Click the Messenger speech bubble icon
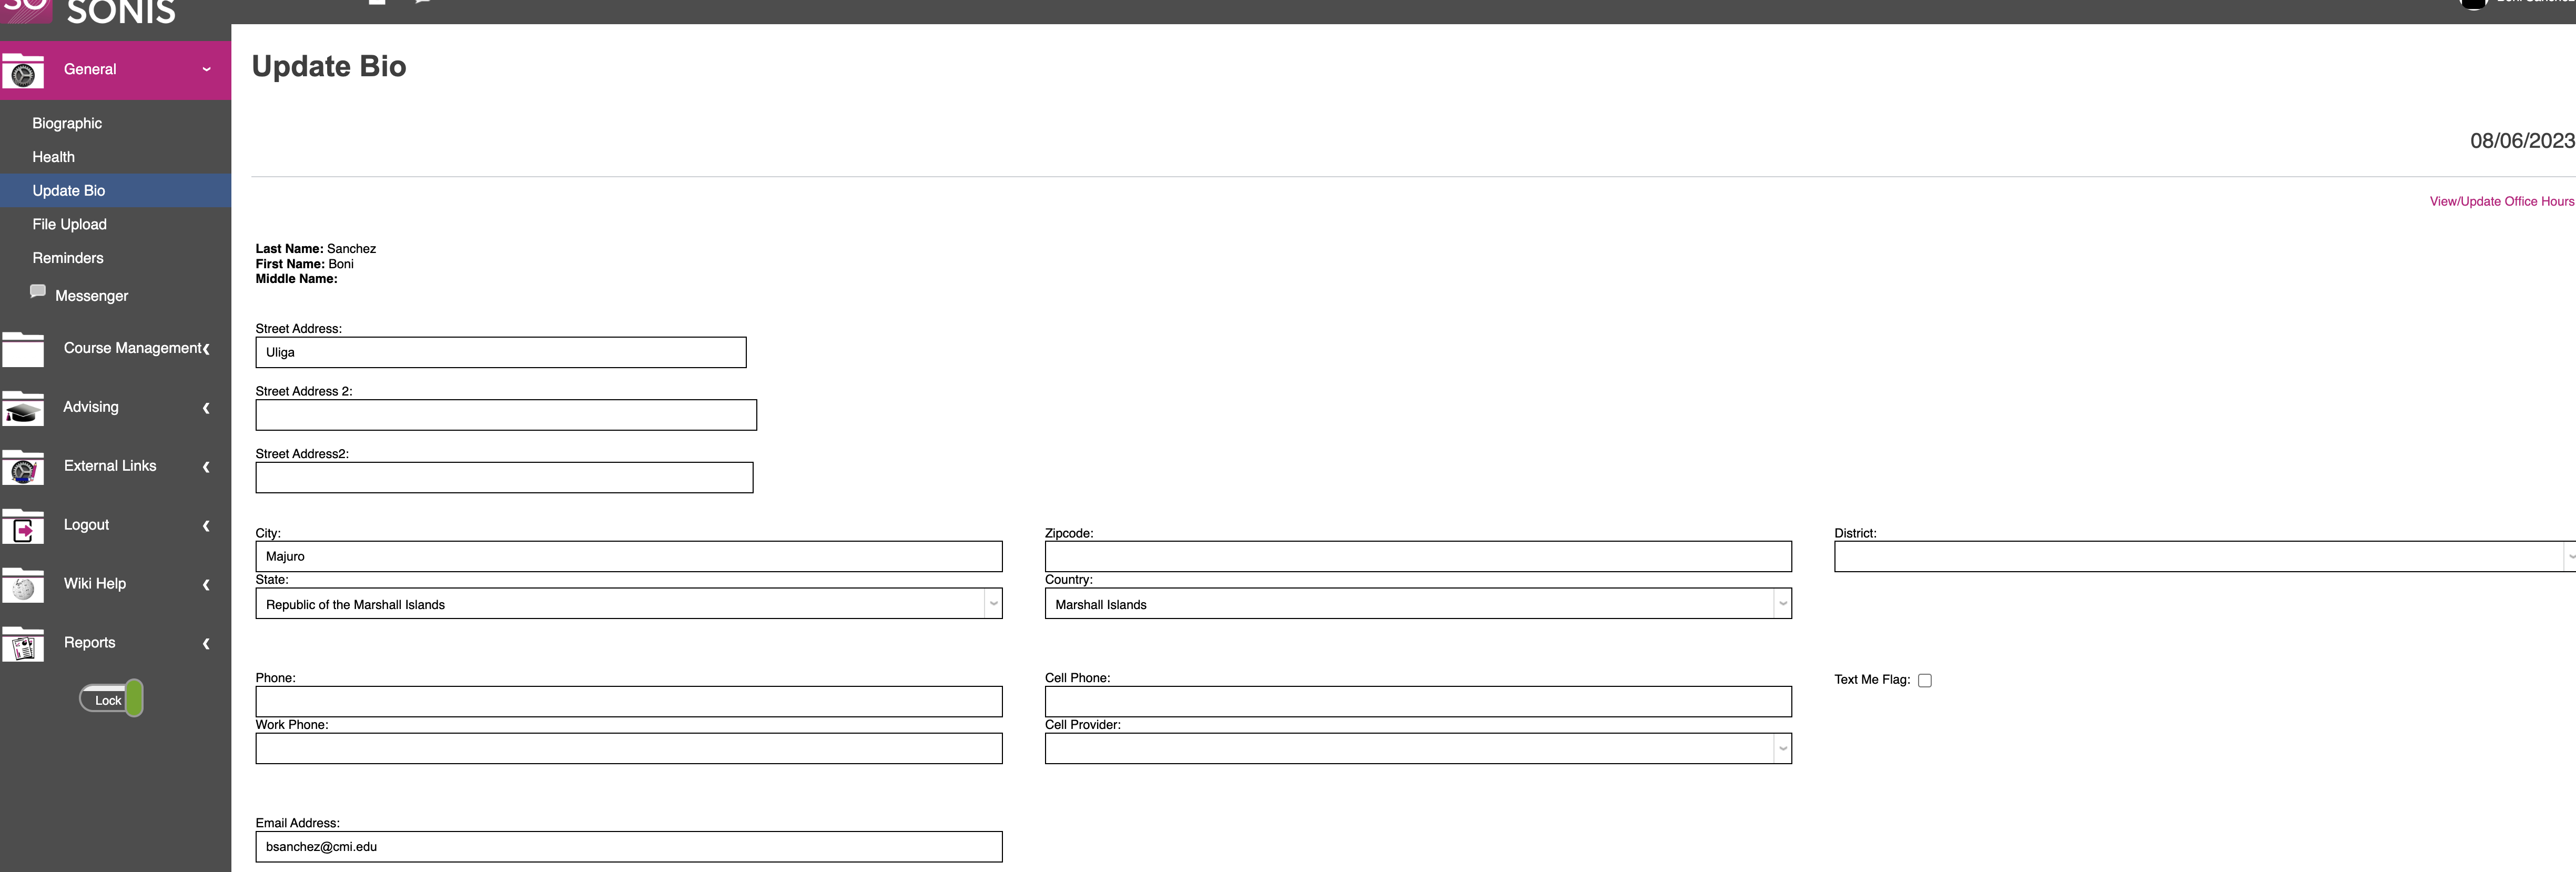2576x872 pixels. 38,291
